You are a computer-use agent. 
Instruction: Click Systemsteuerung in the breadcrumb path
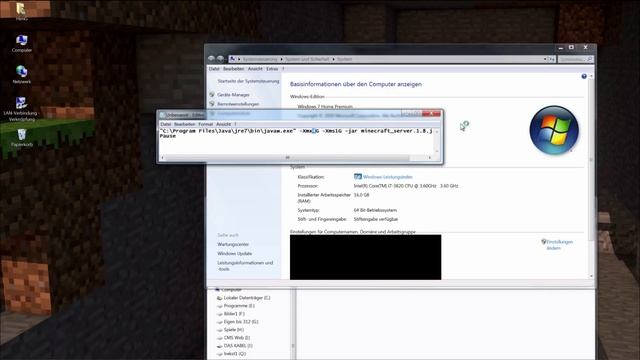pyautogui.click(x=260, y=59)
